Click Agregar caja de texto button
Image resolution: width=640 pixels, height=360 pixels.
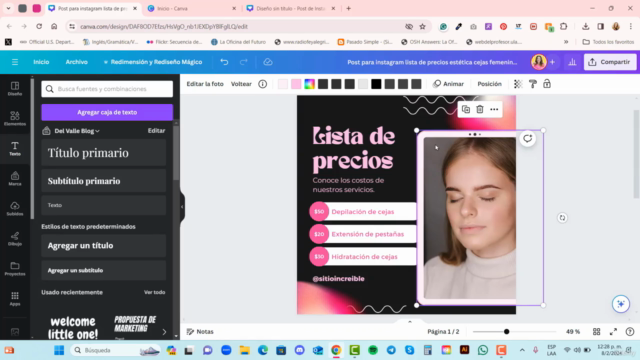107,112
